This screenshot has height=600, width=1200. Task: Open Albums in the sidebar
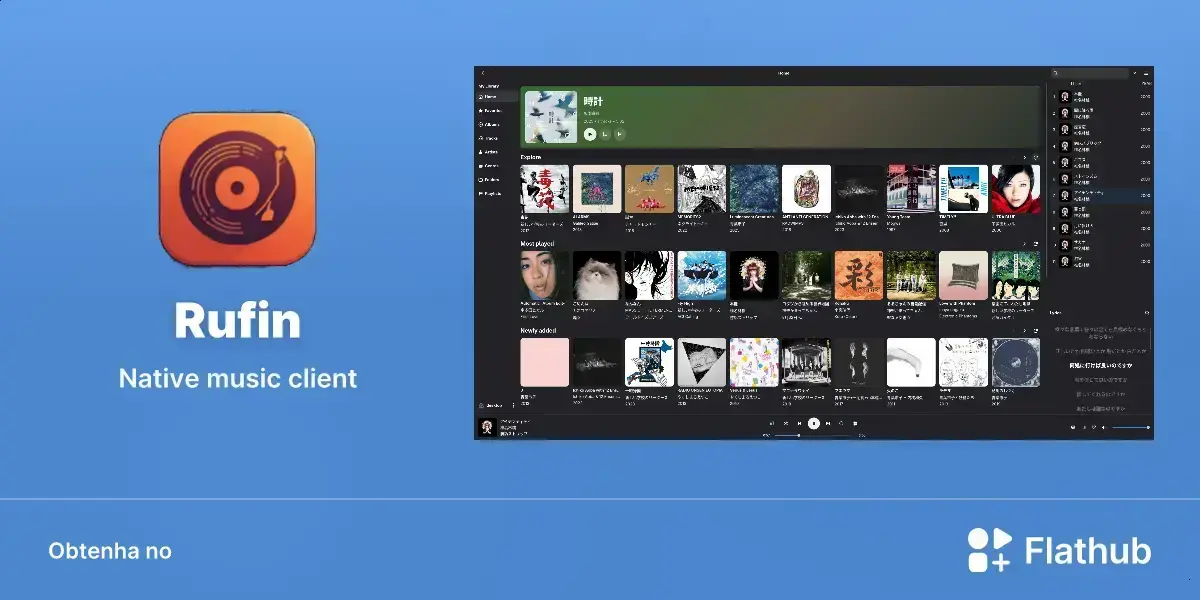click(x=497, y=124)
